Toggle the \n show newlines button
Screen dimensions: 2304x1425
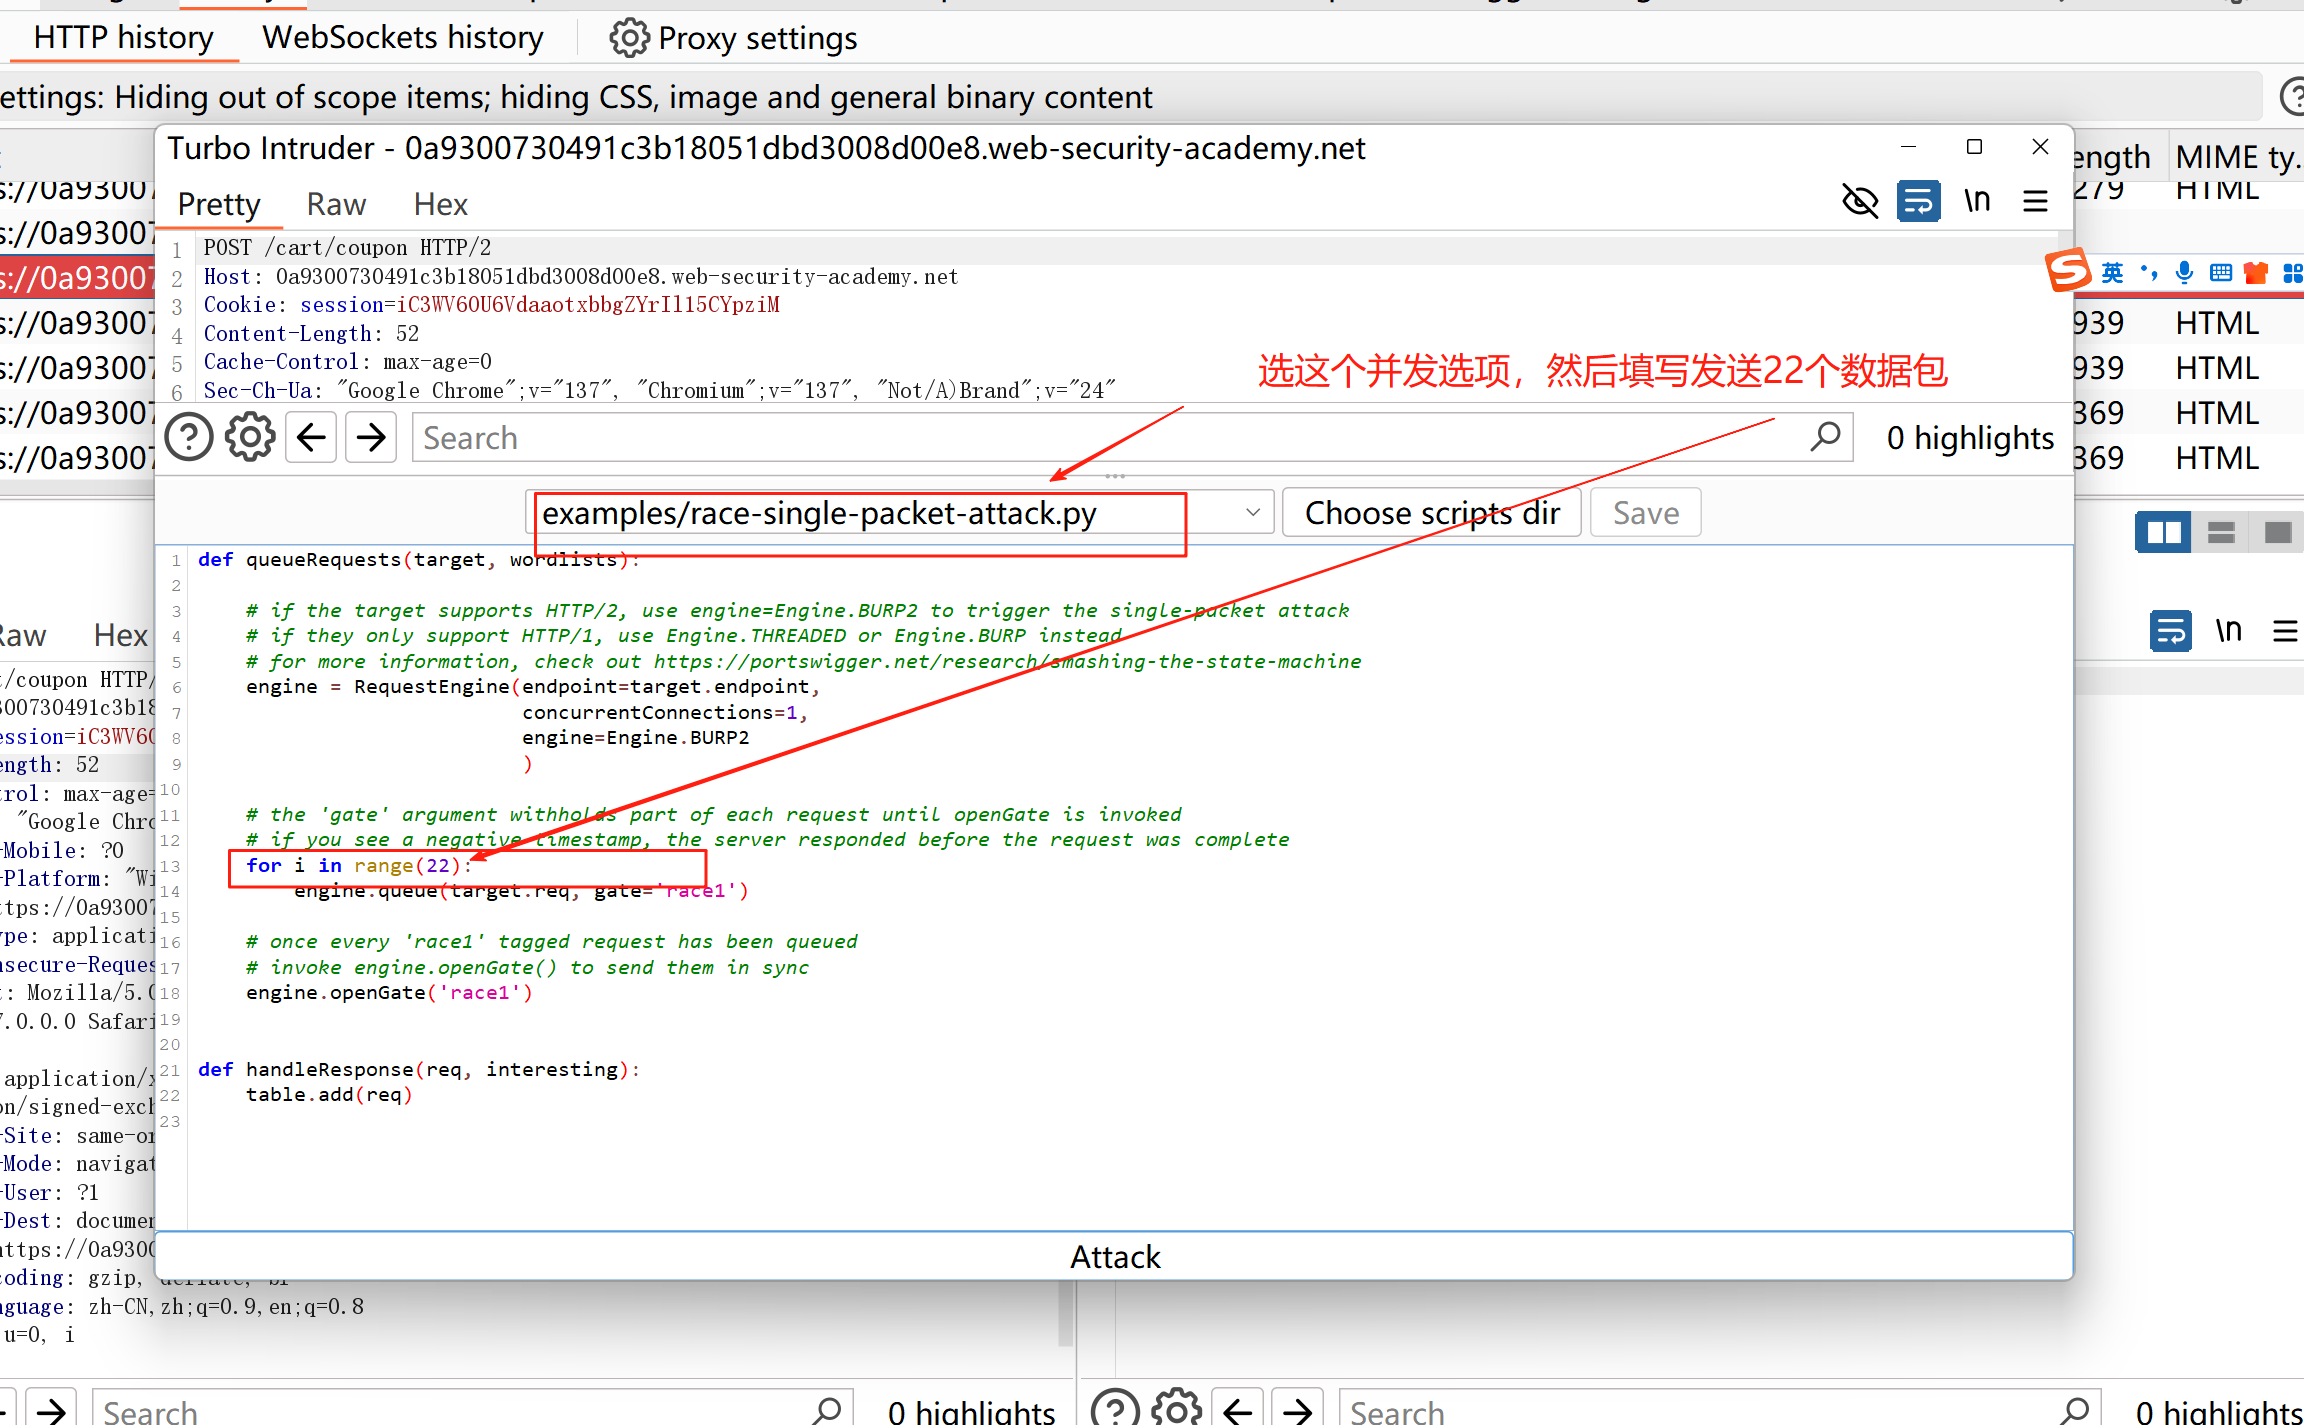[x=1977, y=202]
